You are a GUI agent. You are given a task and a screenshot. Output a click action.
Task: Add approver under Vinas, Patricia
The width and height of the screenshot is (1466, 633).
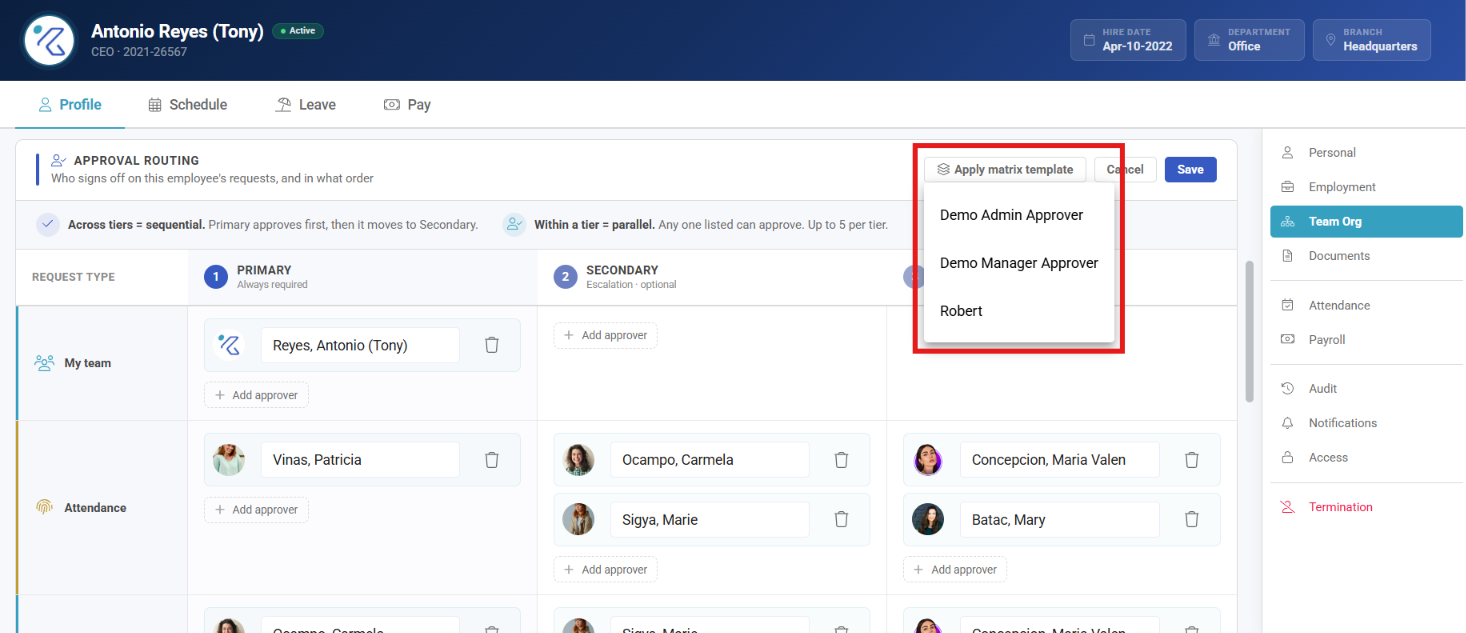pyautogui.click(x=256, y=510)
